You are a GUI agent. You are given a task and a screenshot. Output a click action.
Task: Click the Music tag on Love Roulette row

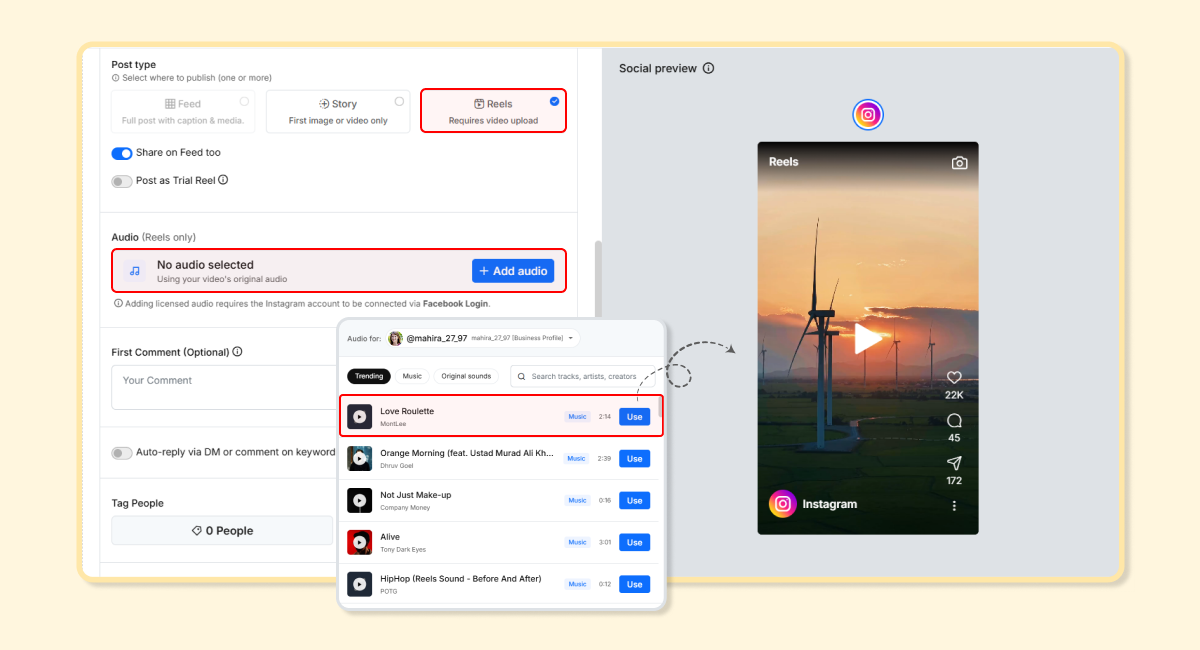pyautogui.click(x=578, y=417)
